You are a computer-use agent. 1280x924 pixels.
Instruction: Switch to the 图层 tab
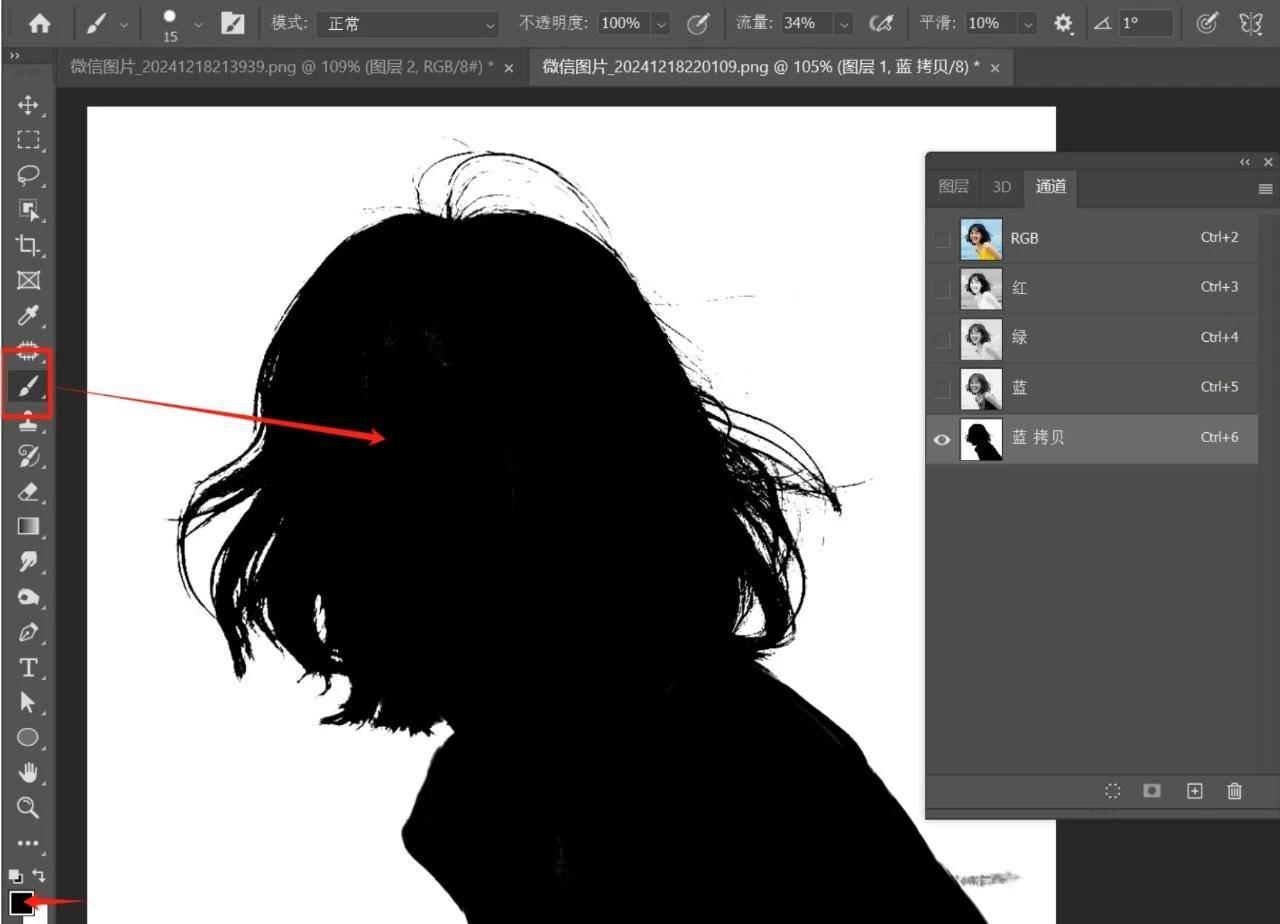click(x=953, y=187)
